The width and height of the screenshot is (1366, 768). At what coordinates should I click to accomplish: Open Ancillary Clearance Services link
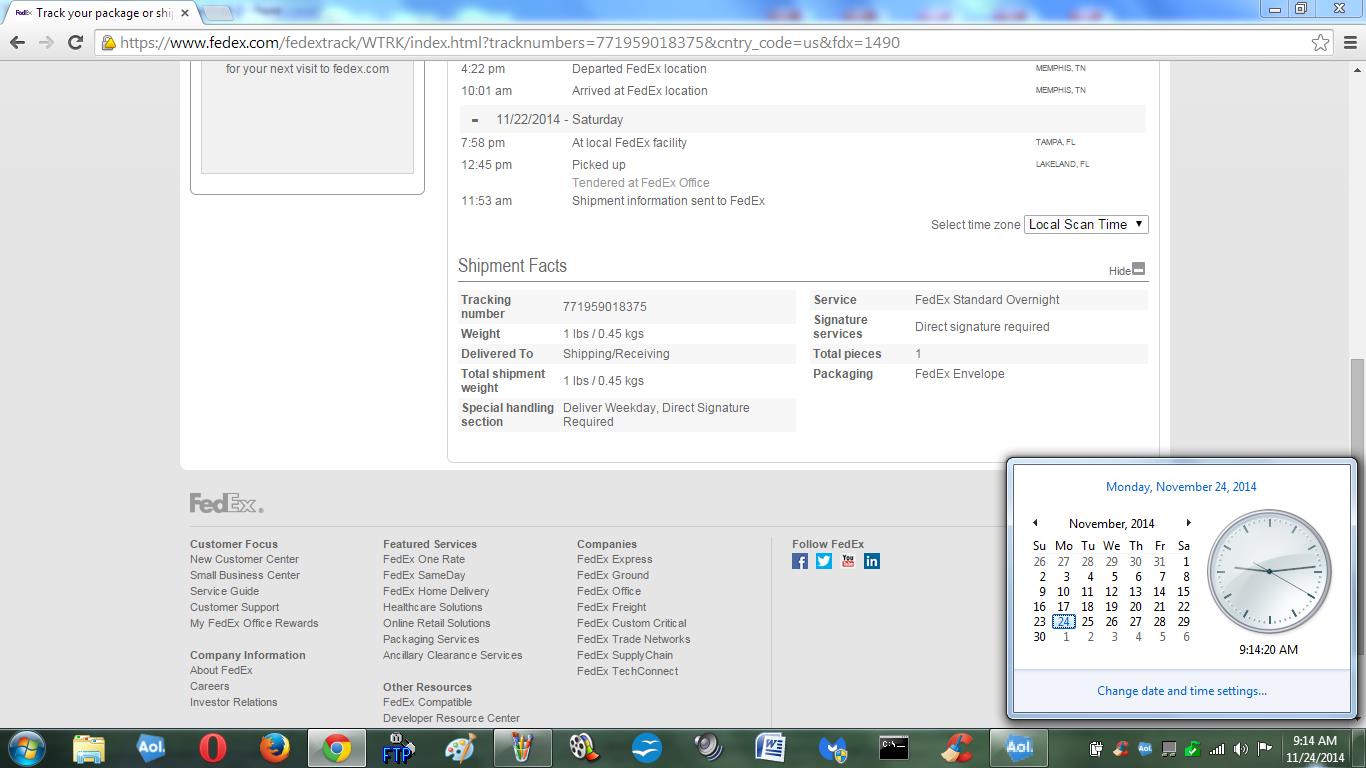coord(452,655)
